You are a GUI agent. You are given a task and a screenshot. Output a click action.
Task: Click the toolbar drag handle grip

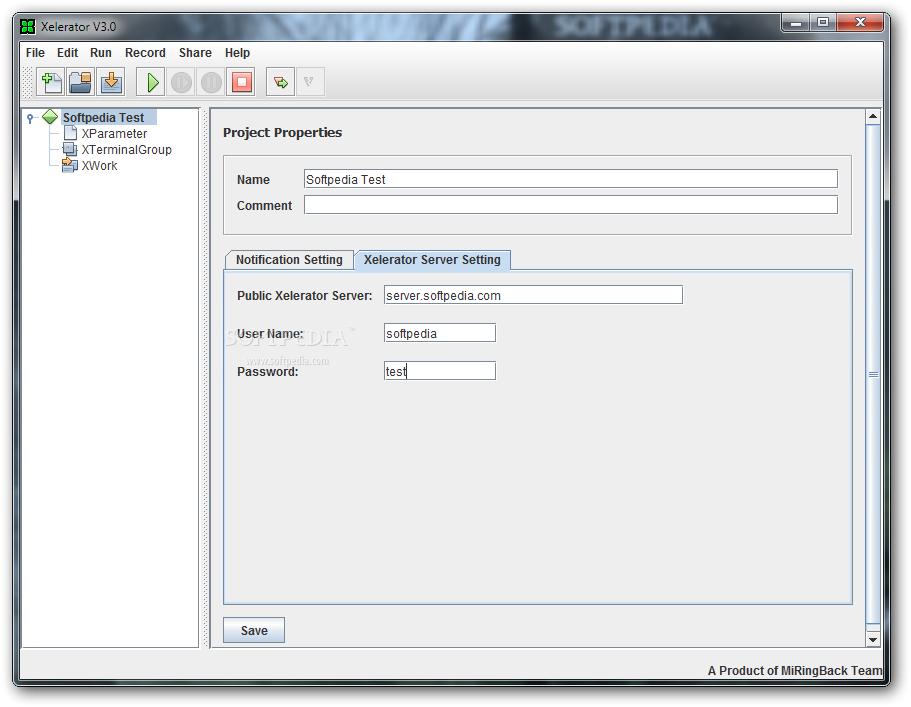coord(27,82)
